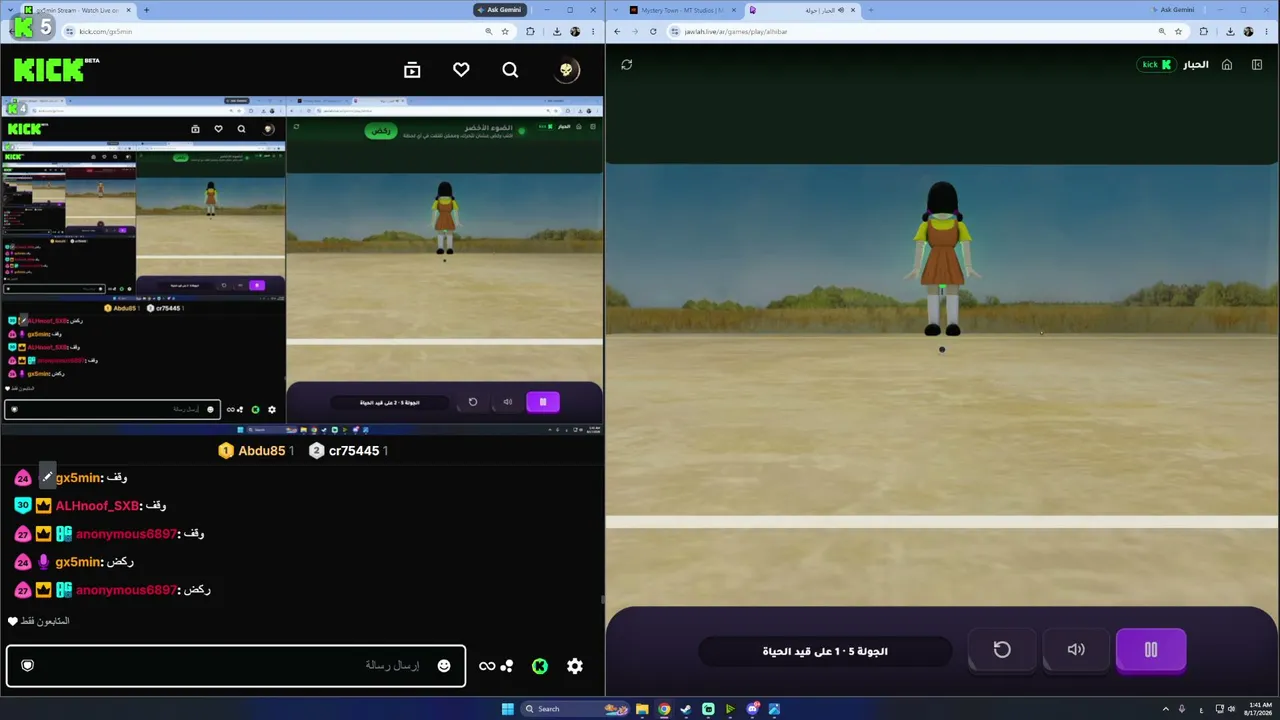The height and width of the screenshot is (720, 1280).
Task: Click the Abdu85 leaderboard entry
Action: pyautogui.click(x=256, y=451)
